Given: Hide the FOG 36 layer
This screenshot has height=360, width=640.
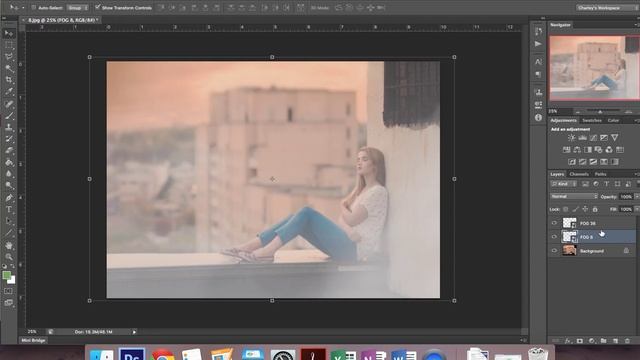Looking at the screenshot, I should pyautogui.click(x=554, y=223).
